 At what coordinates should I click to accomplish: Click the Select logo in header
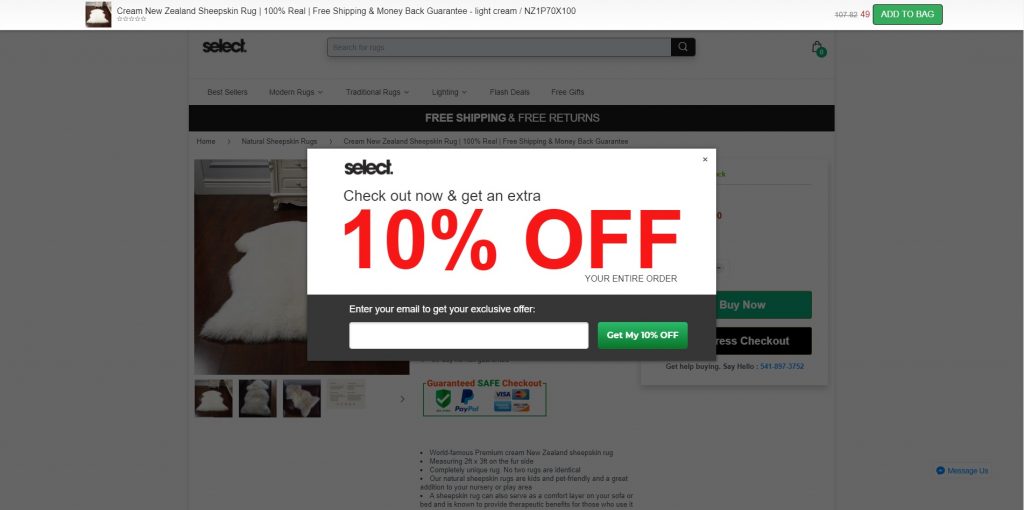(225, 46)
